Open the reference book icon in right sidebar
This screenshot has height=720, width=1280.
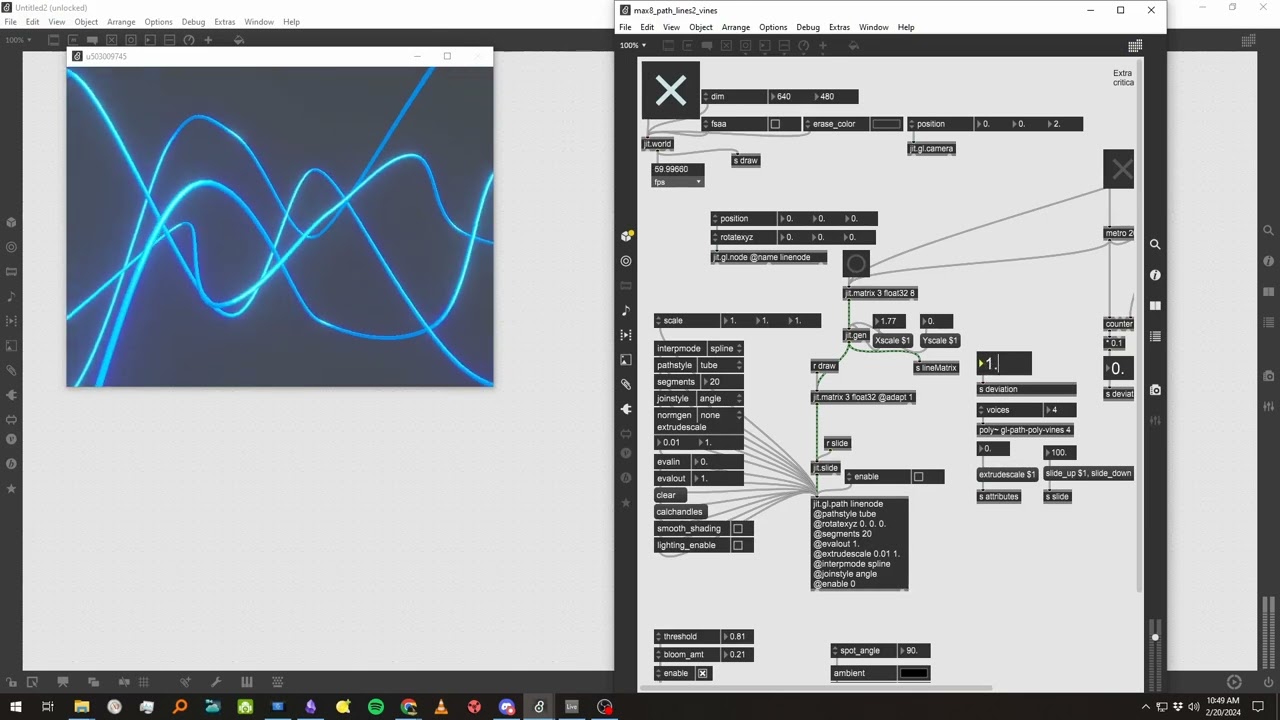tap(1155, 306)
